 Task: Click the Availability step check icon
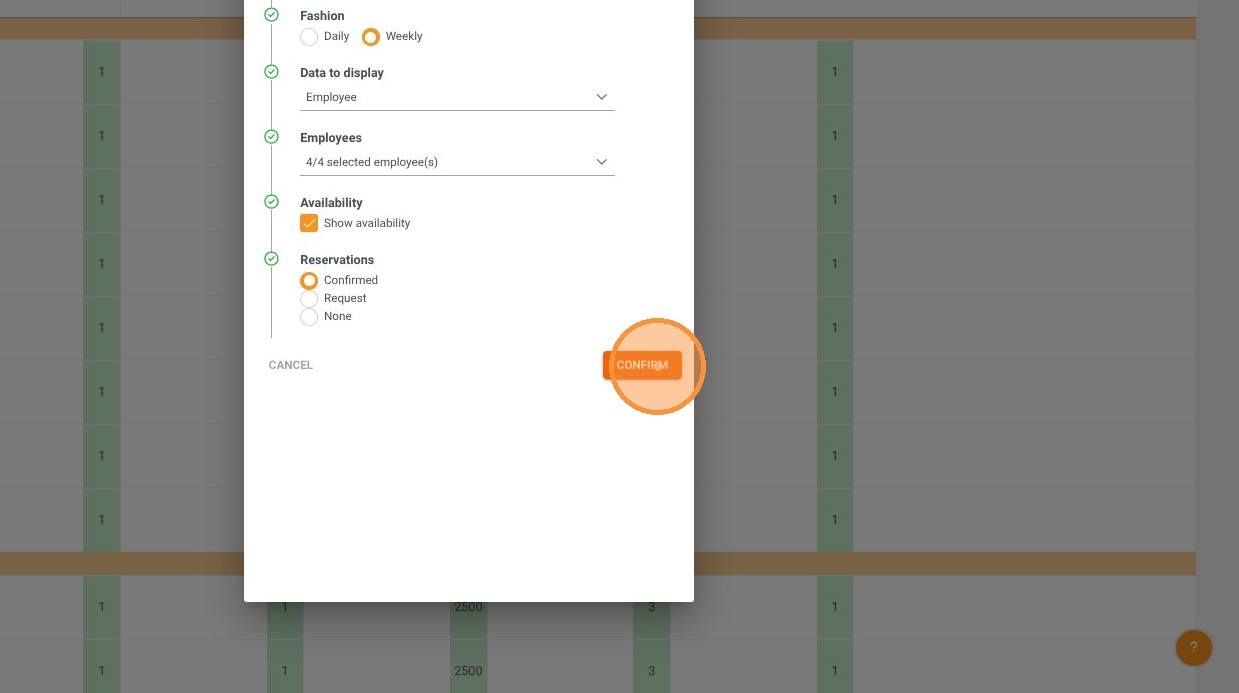[271, 202]
